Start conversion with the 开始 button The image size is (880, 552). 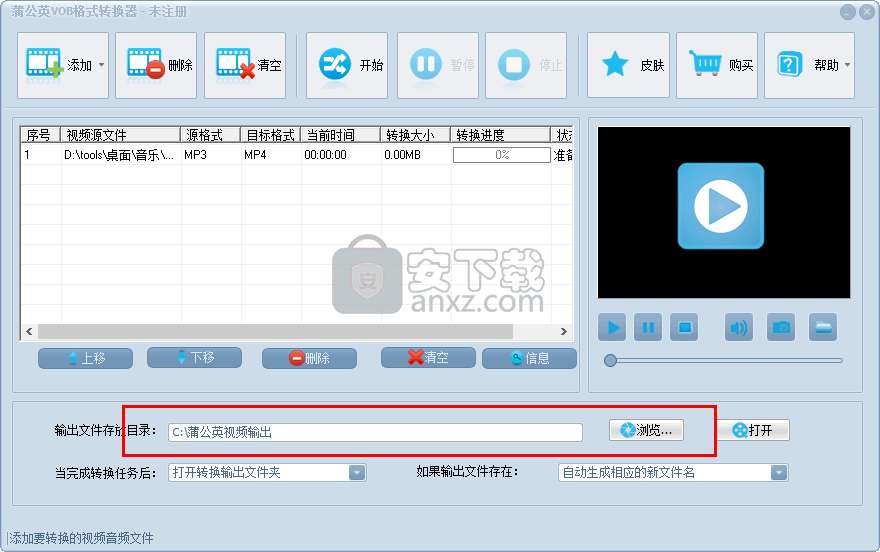point(347,65)
